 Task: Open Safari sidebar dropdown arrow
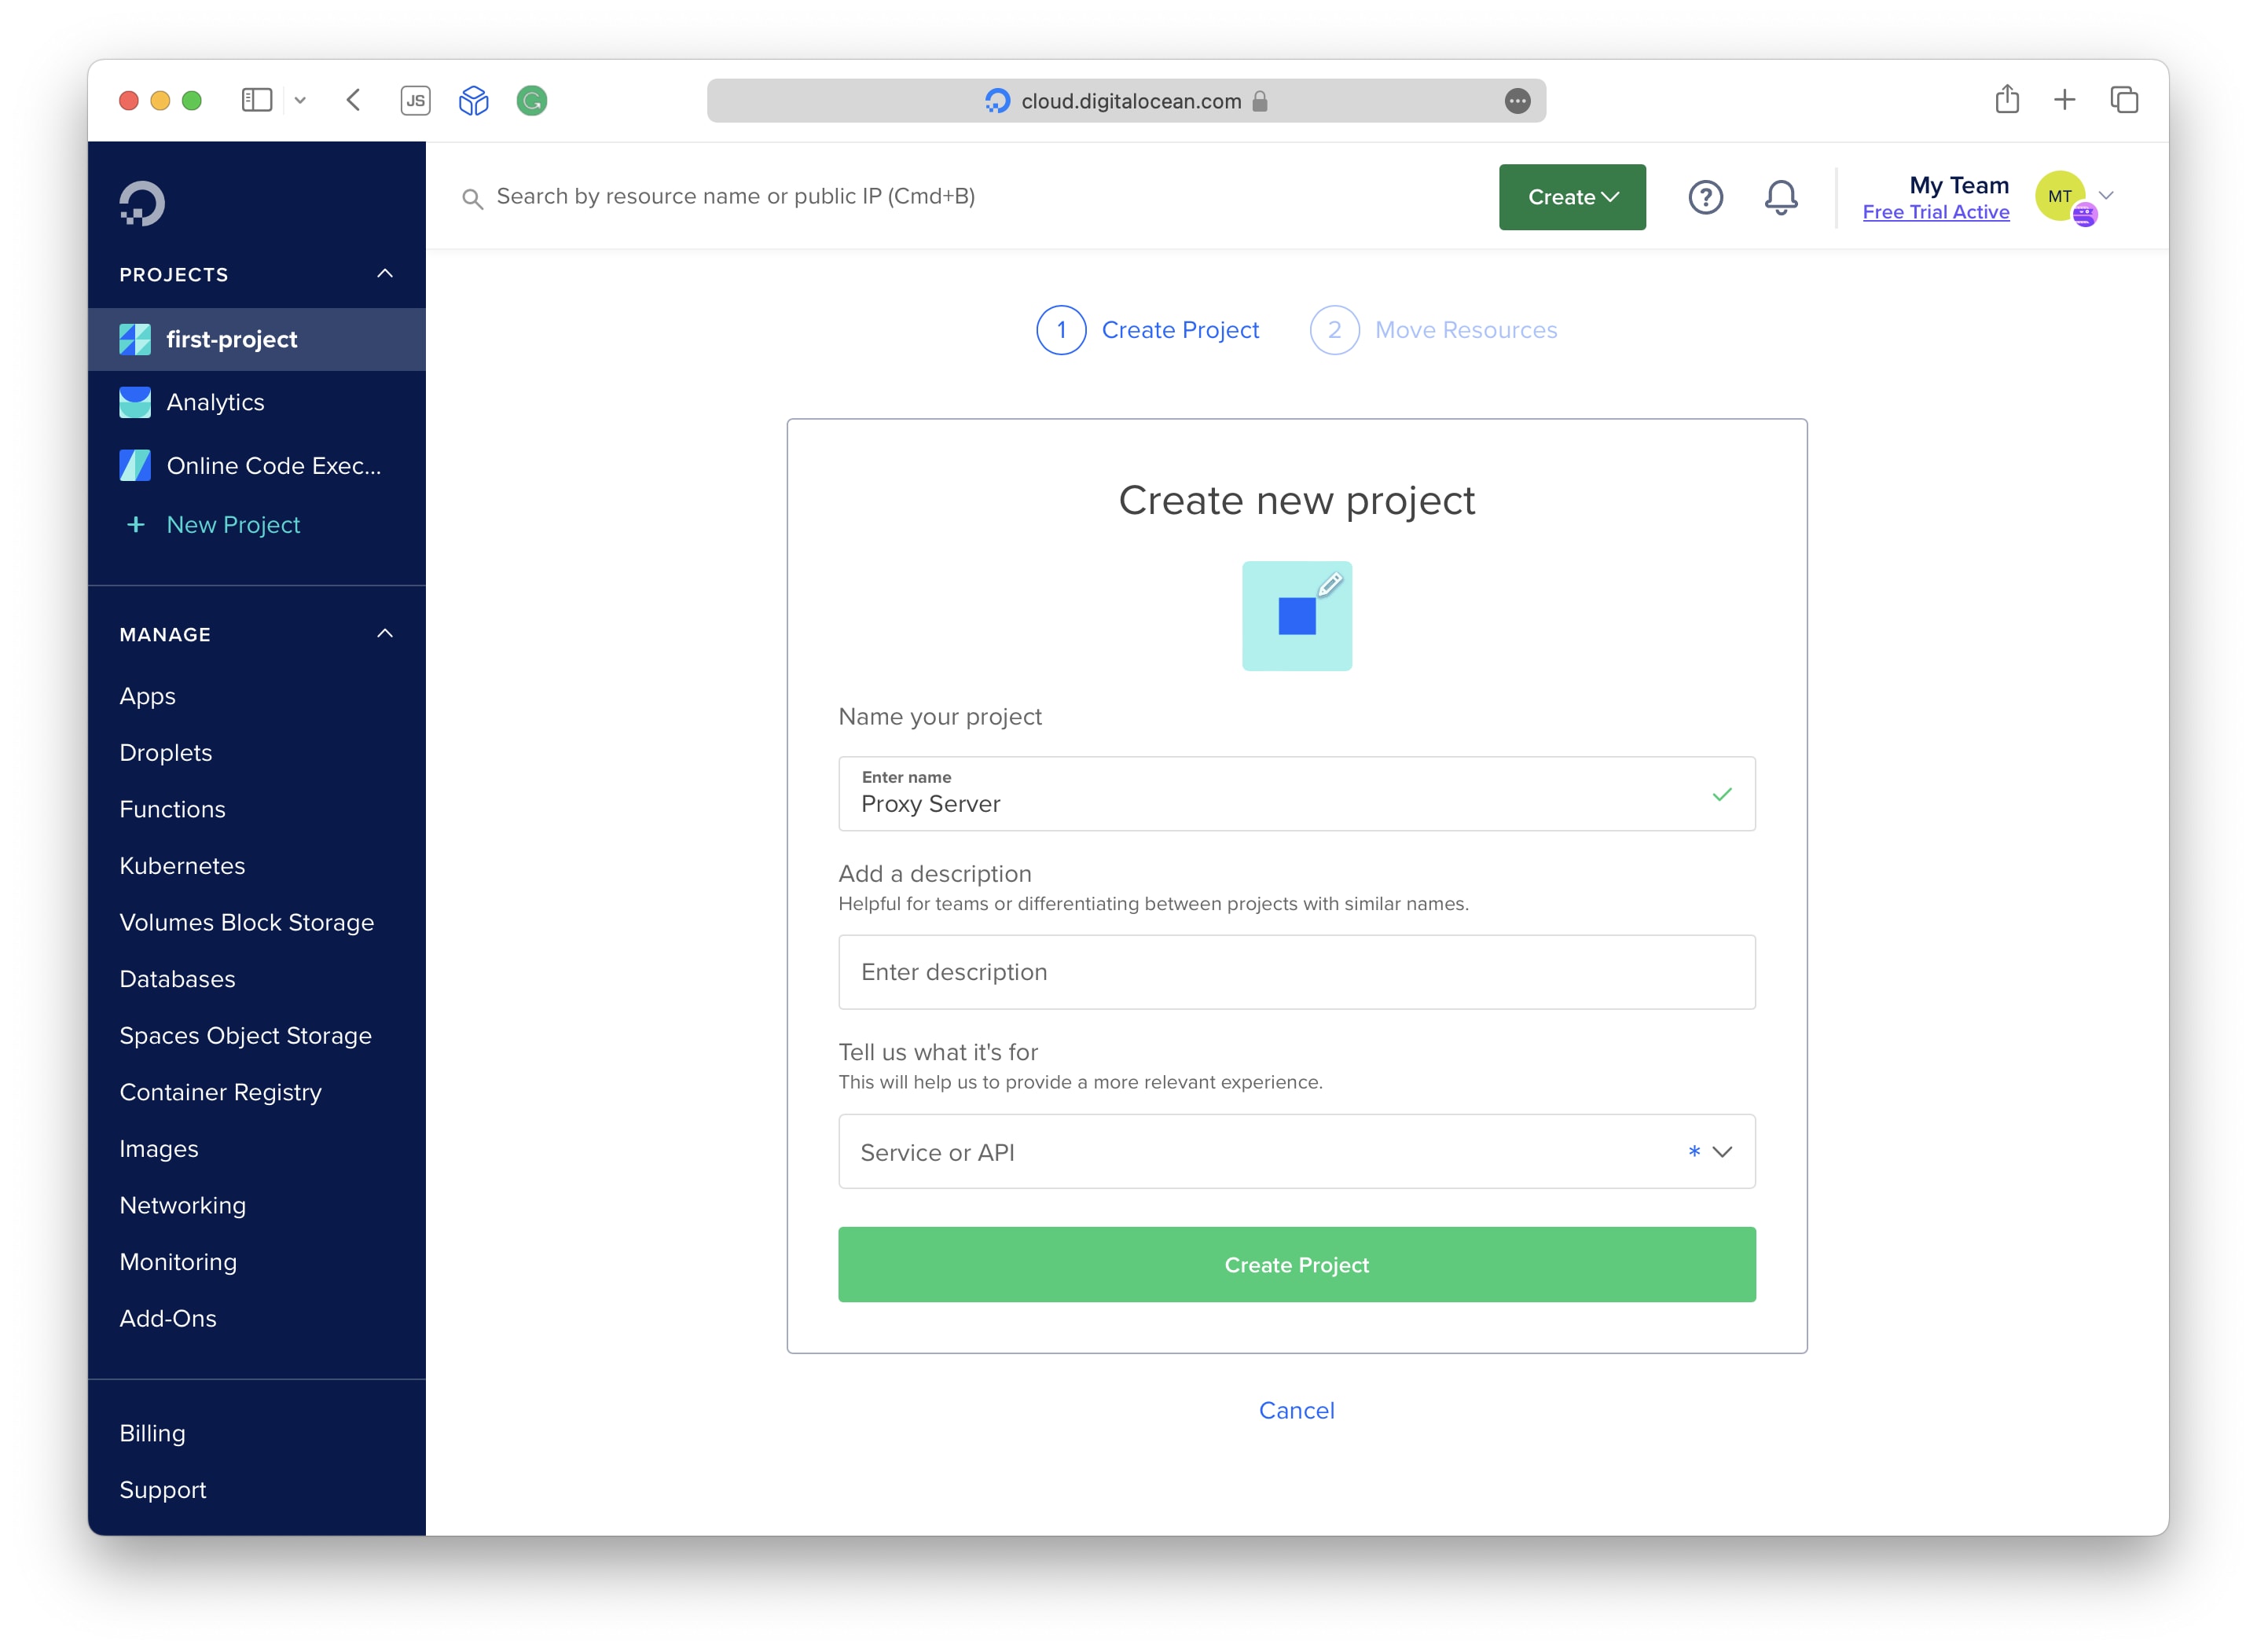pos(300,100)
